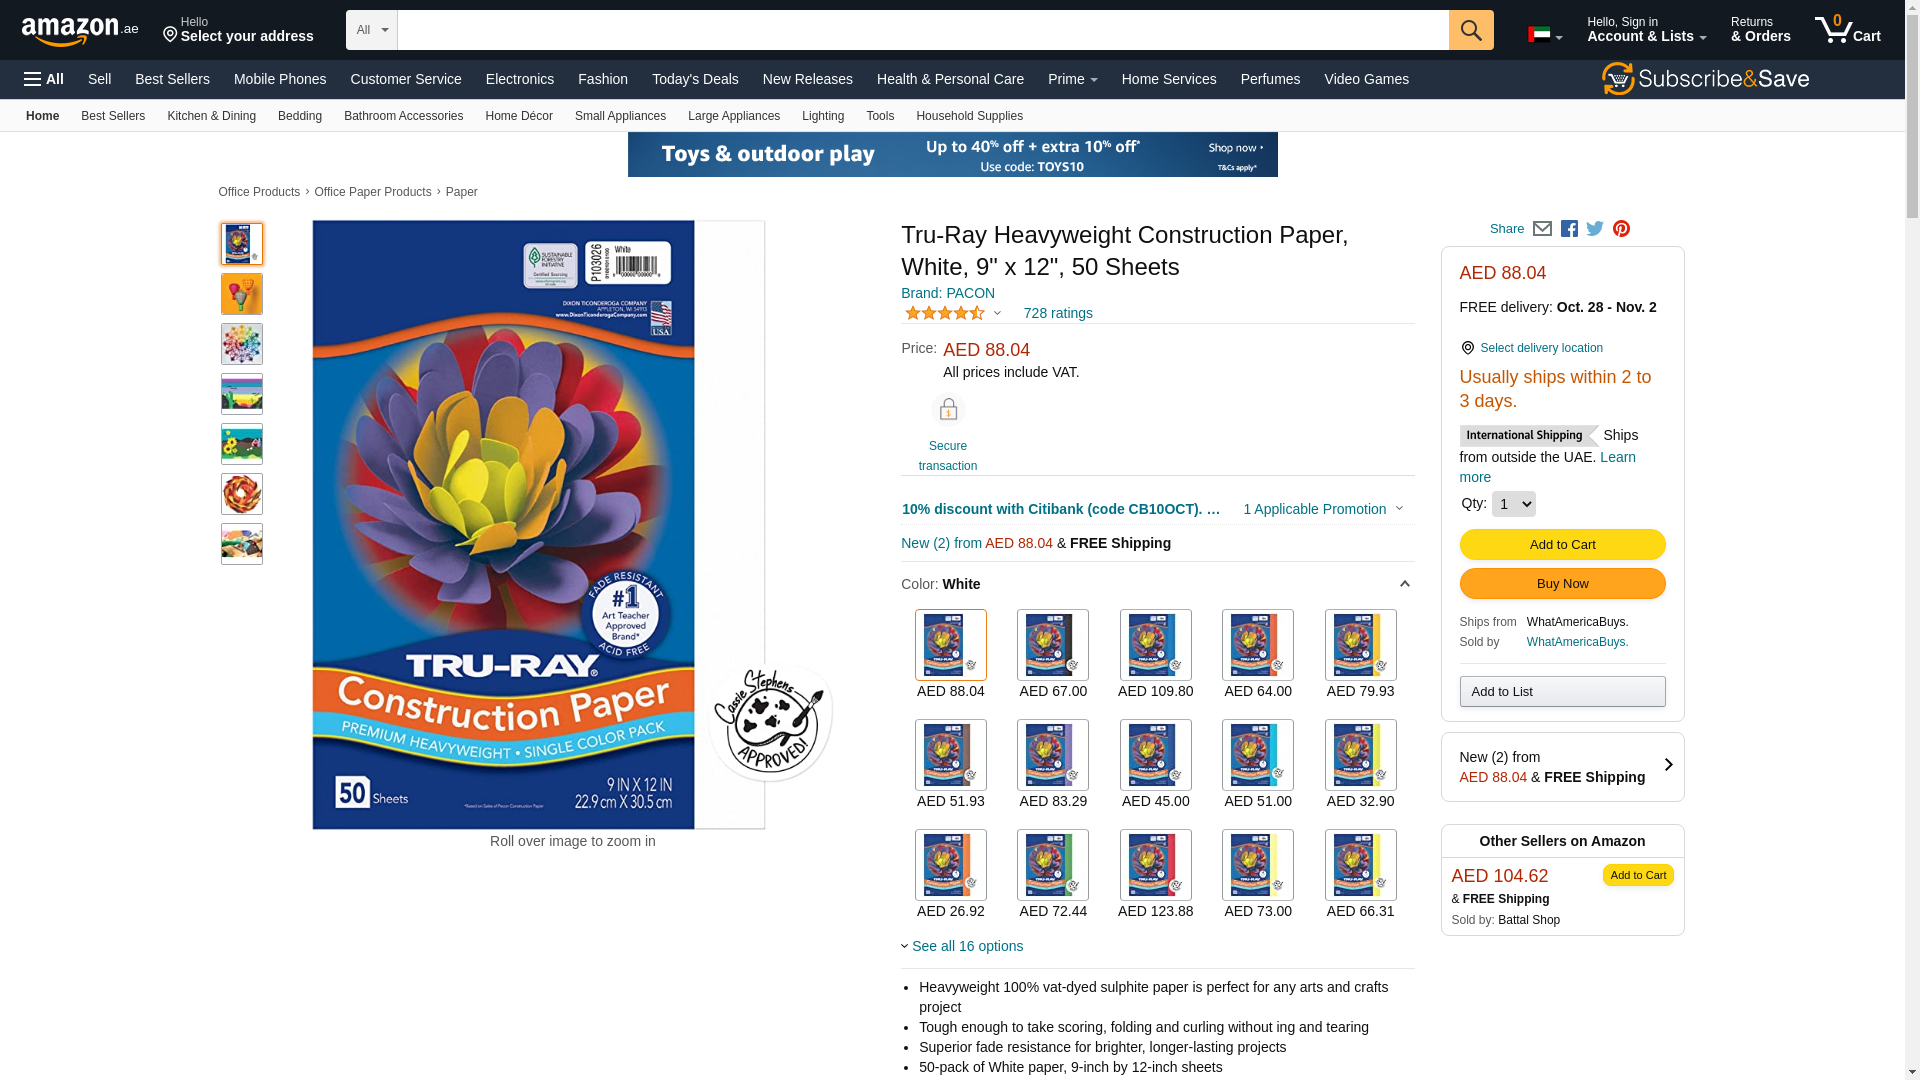1920x1080 pixels.
Task: Open the search category All dropdown
Action: point(372,30)
